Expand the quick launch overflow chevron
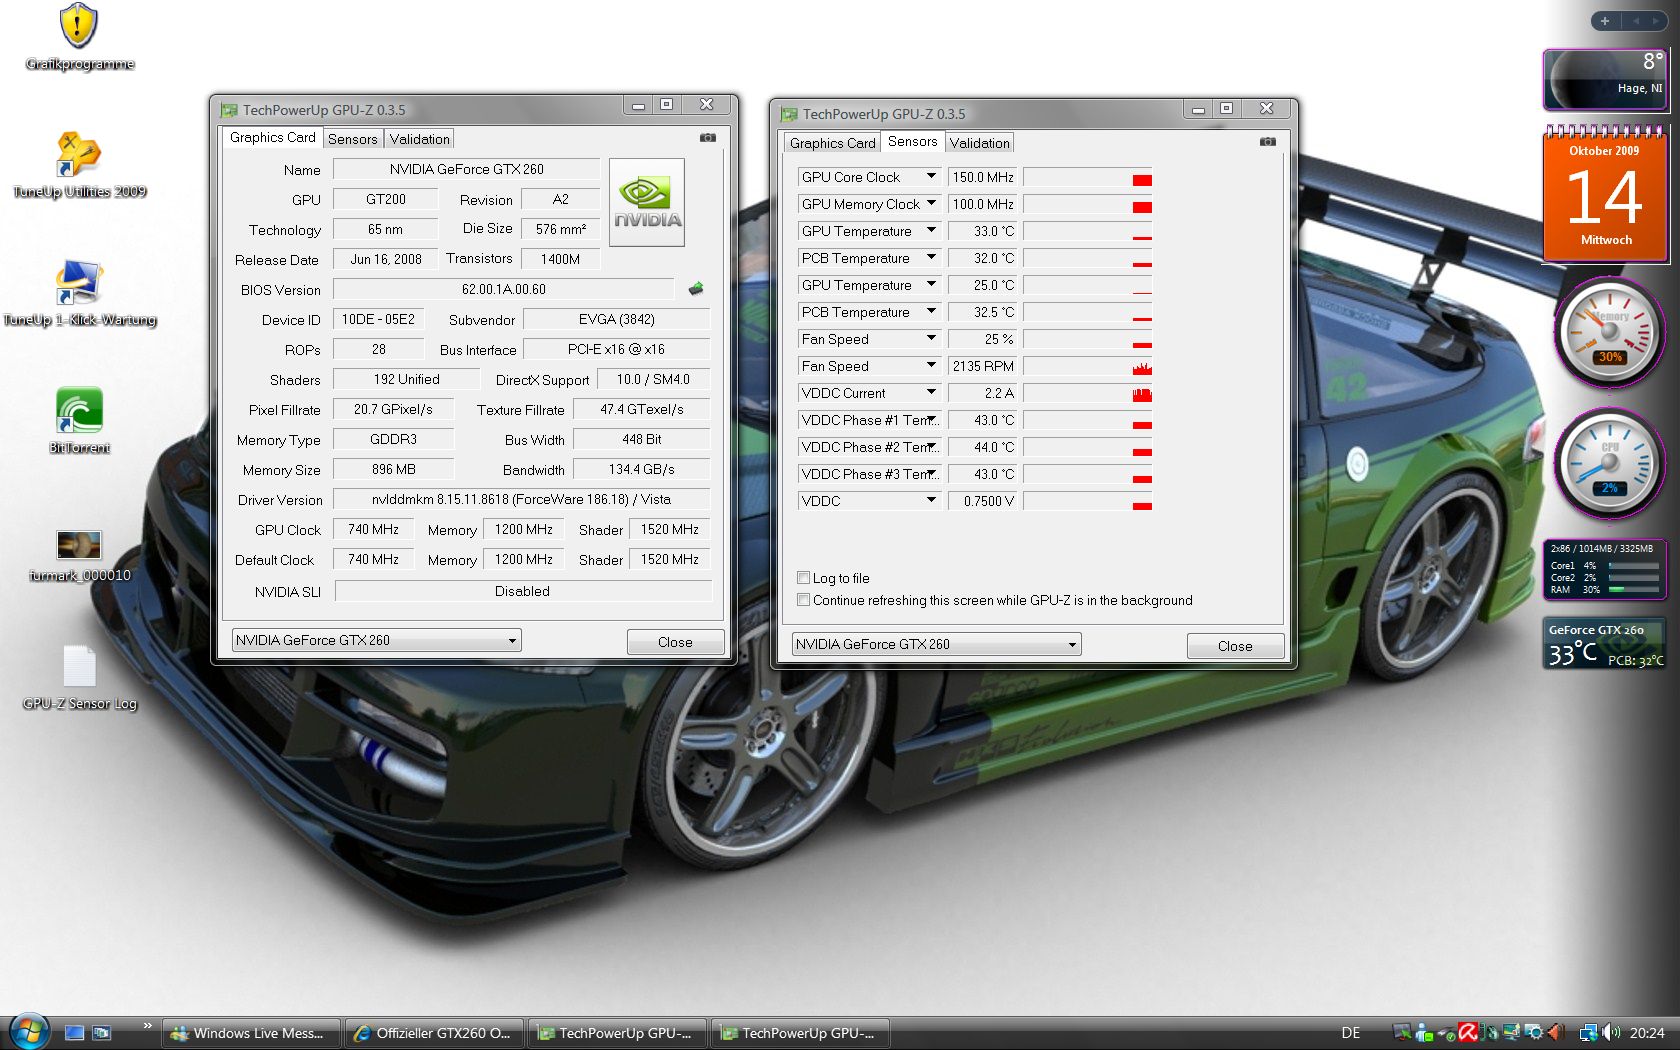Screen dimensions: 1680x1050 point(147,1025)
